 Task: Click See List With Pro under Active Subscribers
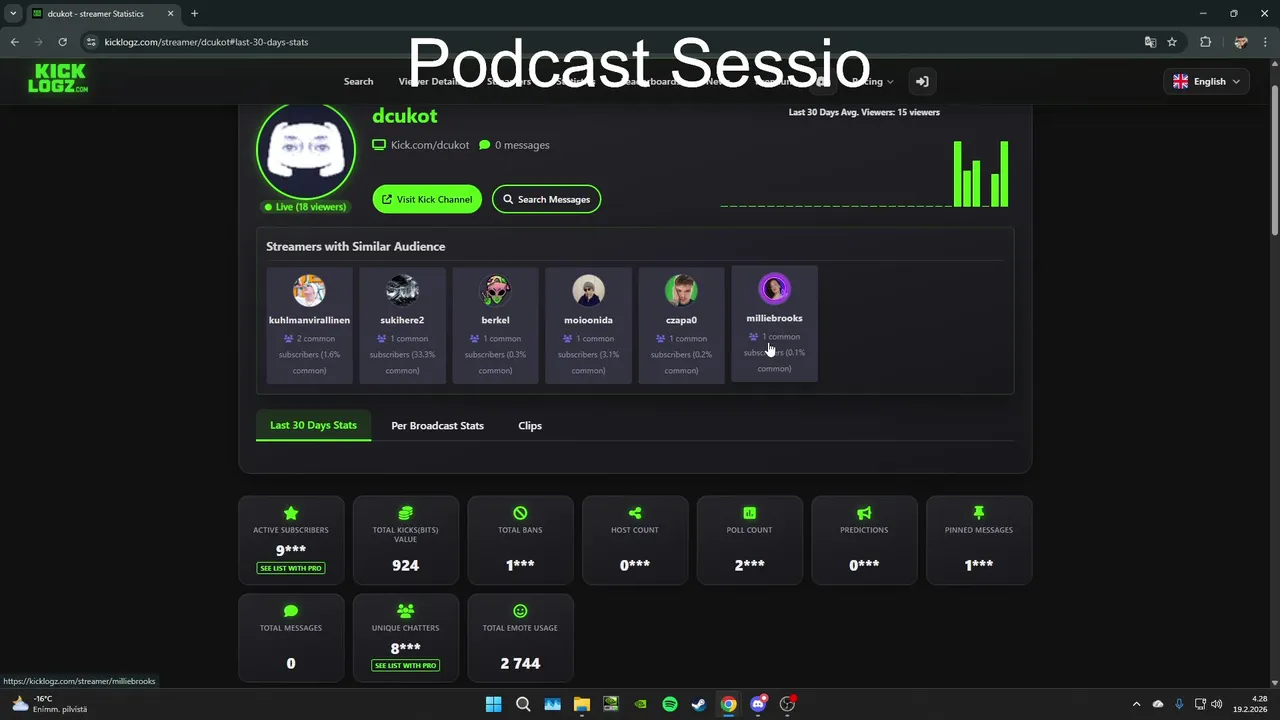pyautogui.click(x=291, y=568)
